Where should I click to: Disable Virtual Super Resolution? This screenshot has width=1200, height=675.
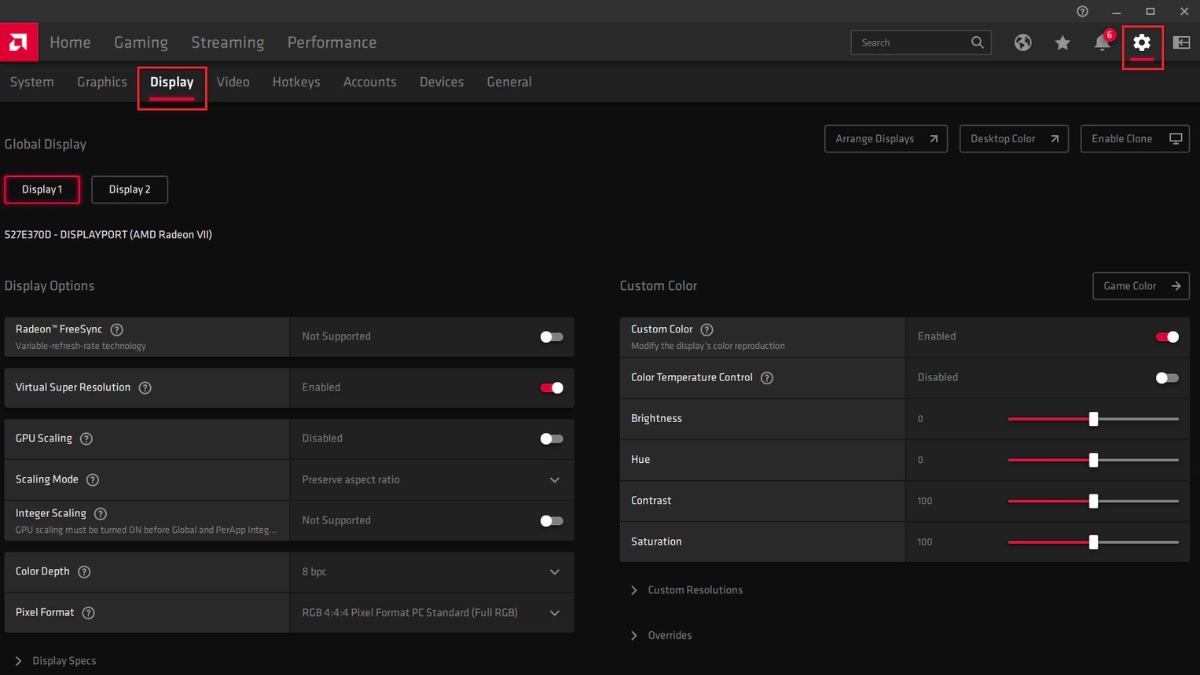click(x=552, y=388)
